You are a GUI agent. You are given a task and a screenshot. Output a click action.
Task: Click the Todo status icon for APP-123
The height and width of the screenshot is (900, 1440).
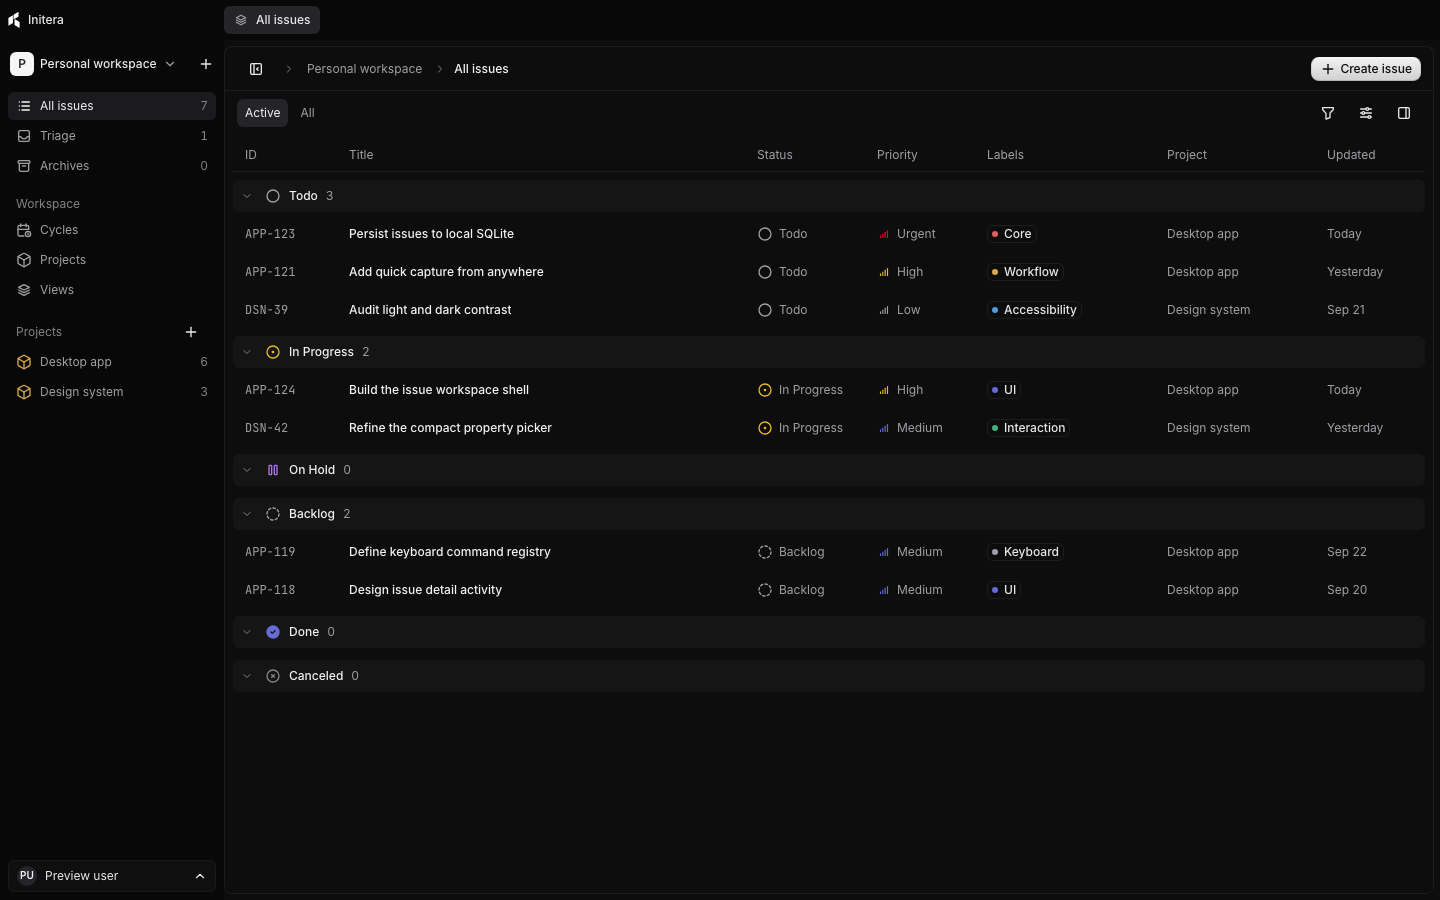tap(765, 234)
